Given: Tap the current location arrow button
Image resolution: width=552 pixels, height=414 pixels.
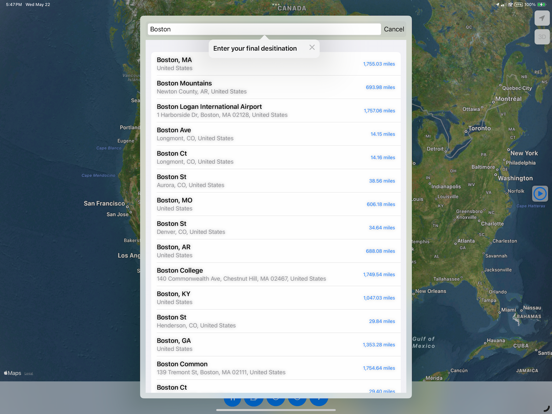Looking at the screenshot, I should coord(542,18).
